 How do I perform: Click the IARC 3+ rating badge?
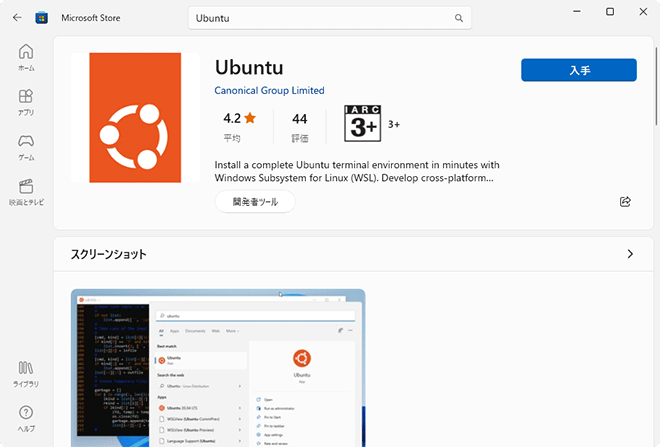pyautogui.click(x=362, y=123)
